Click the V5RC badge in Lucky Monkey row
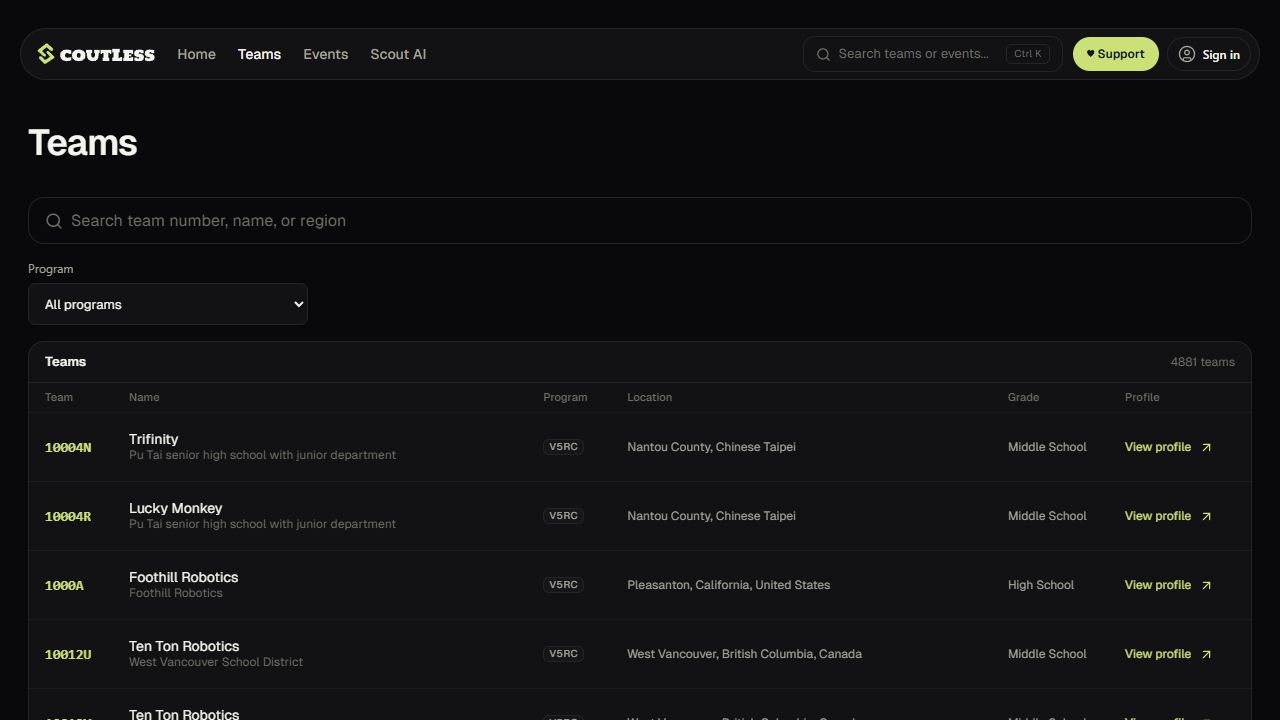The width and height of the screenshot is (1280, 720). (x=563, y=516)
